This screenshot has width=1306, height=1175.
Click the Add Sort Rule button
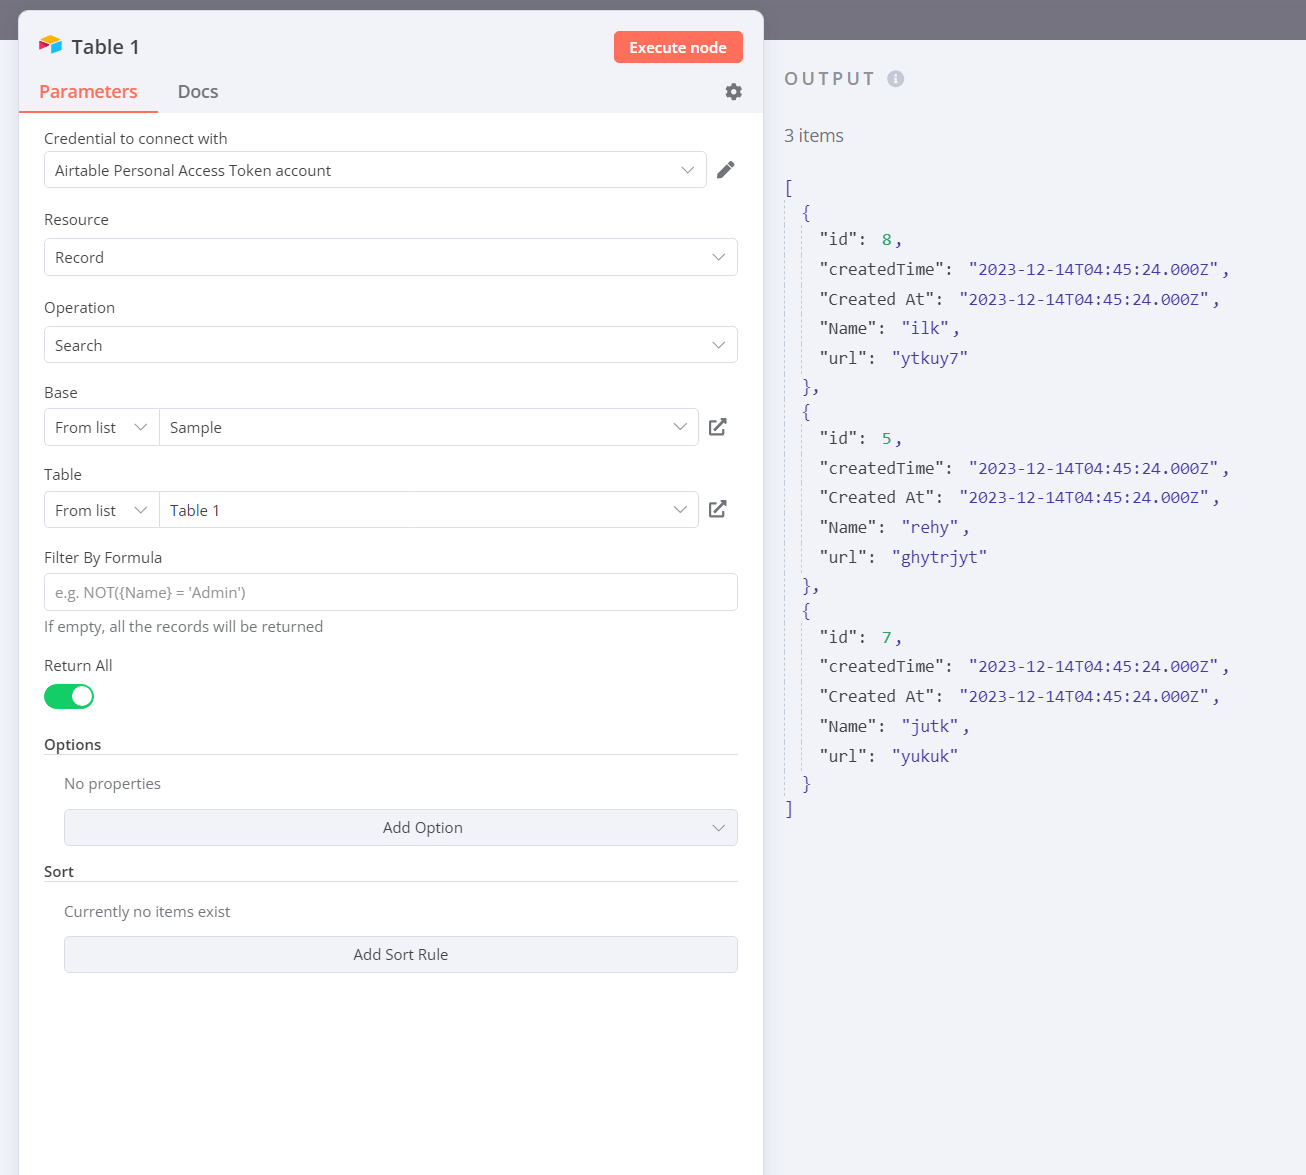(401, 954)
